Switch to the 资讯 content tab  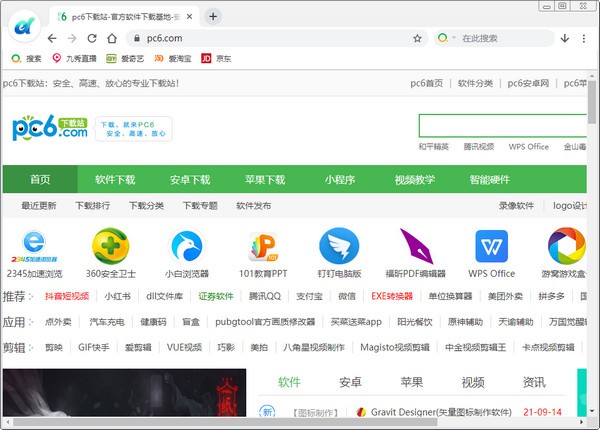(534, 382)
